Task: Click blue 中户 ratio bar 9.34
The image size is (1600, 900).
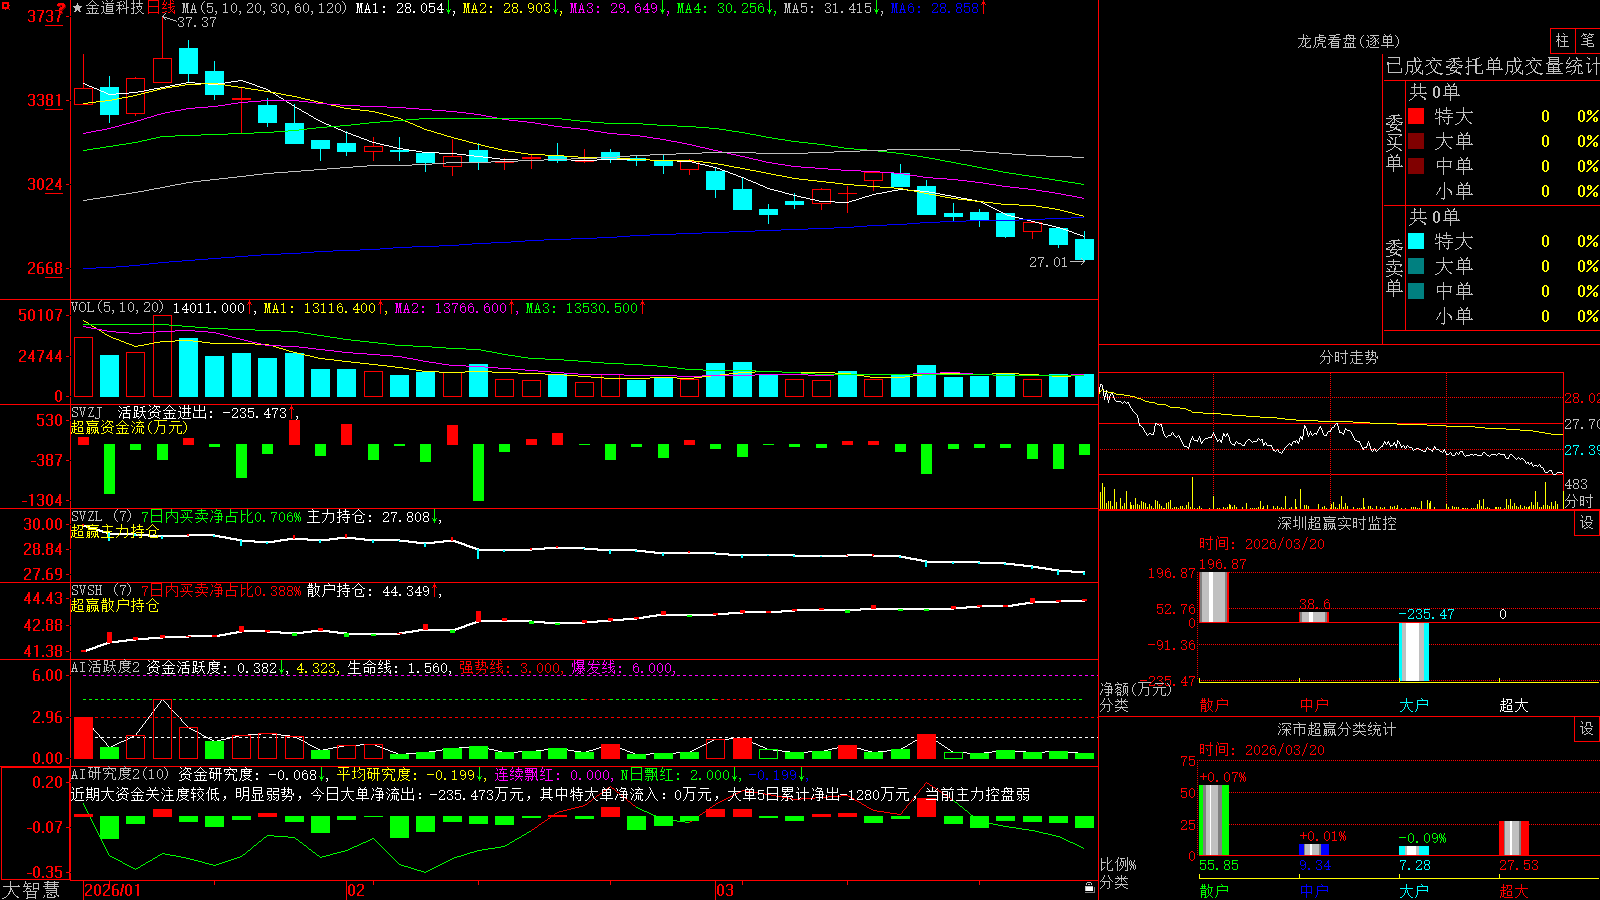Action: [x=1314, y=850]
